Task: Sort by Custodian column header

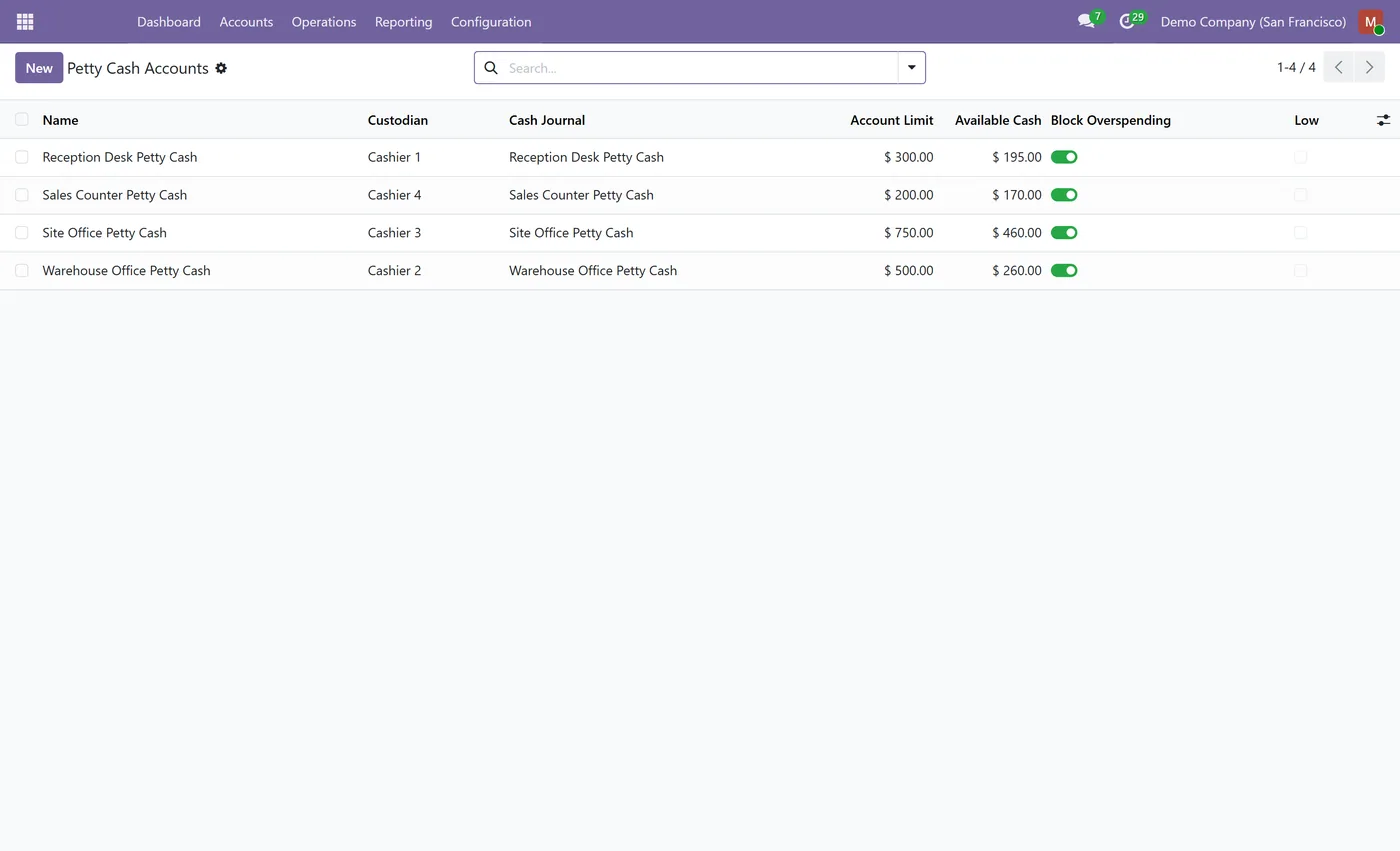Action: (398, 120)
